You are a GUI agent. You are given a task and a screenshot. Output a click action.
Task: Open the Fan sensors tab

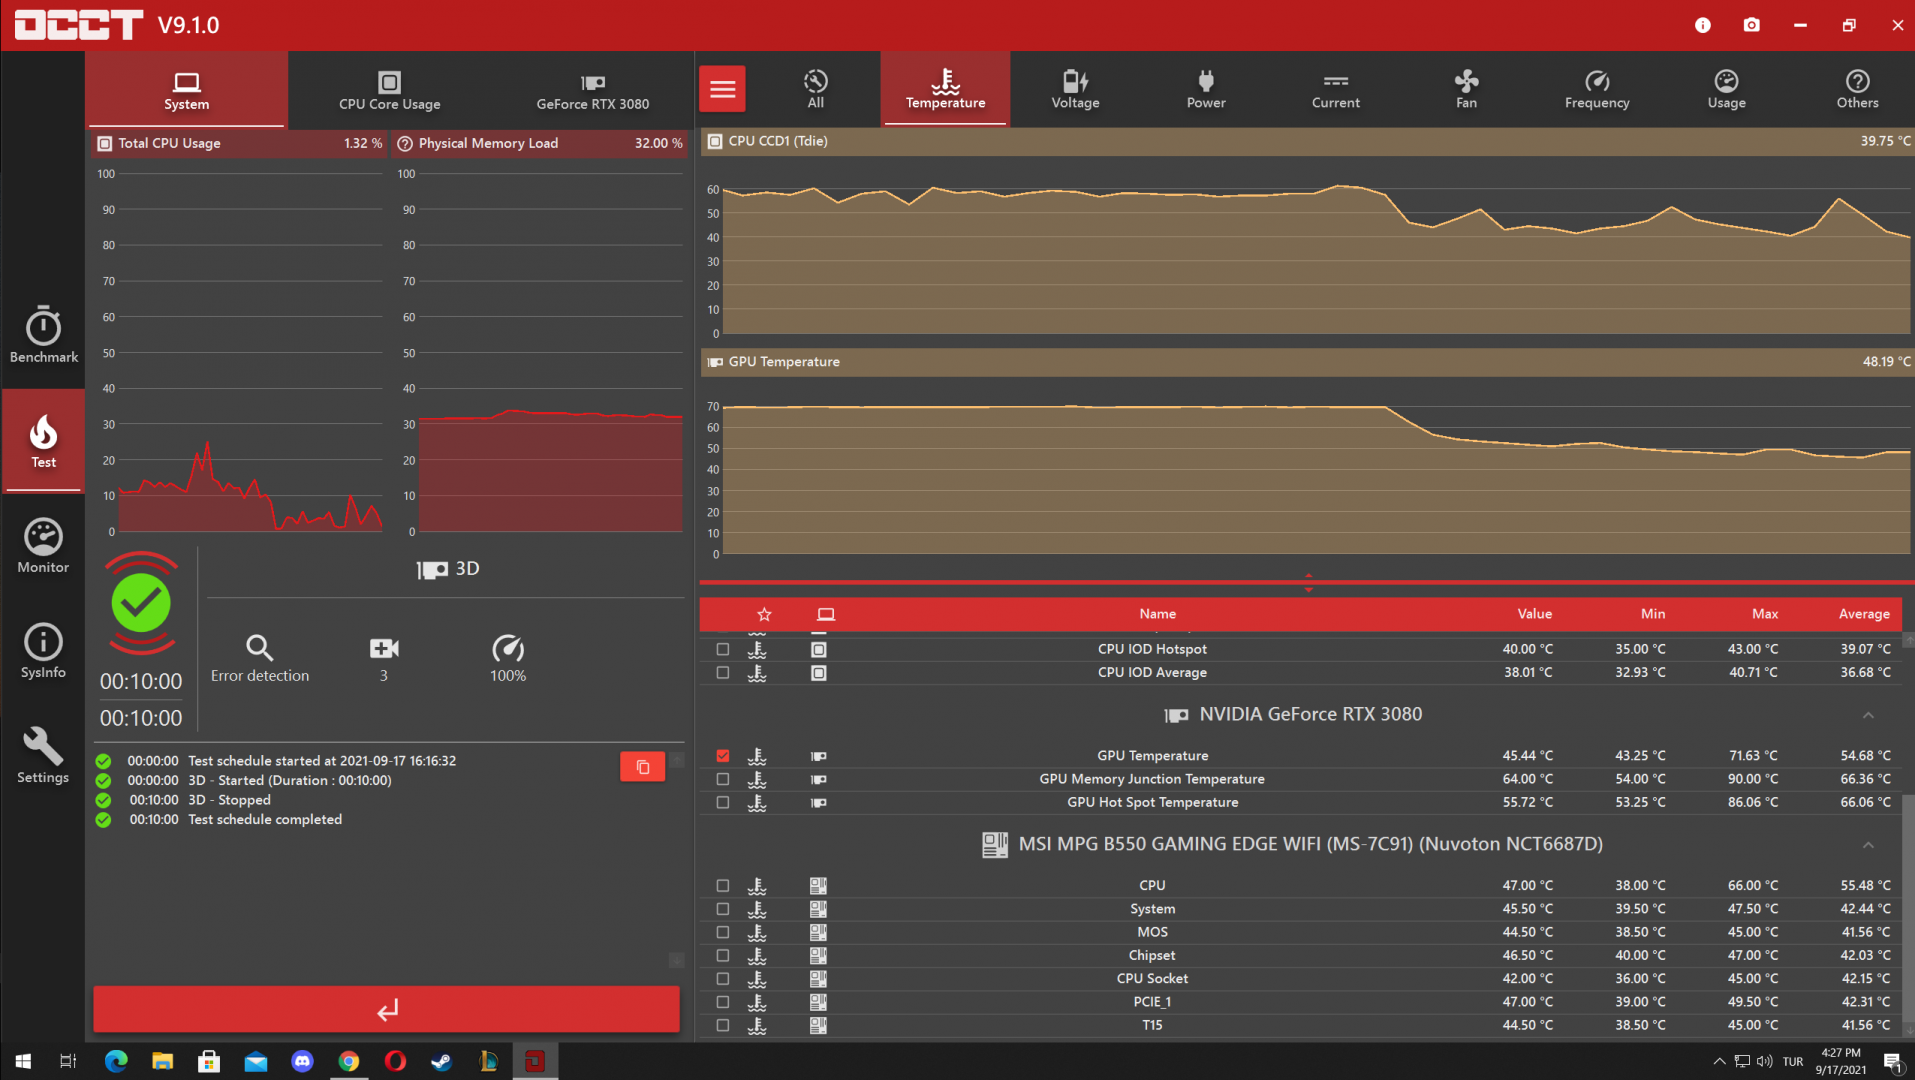[x=1466, y=89]
